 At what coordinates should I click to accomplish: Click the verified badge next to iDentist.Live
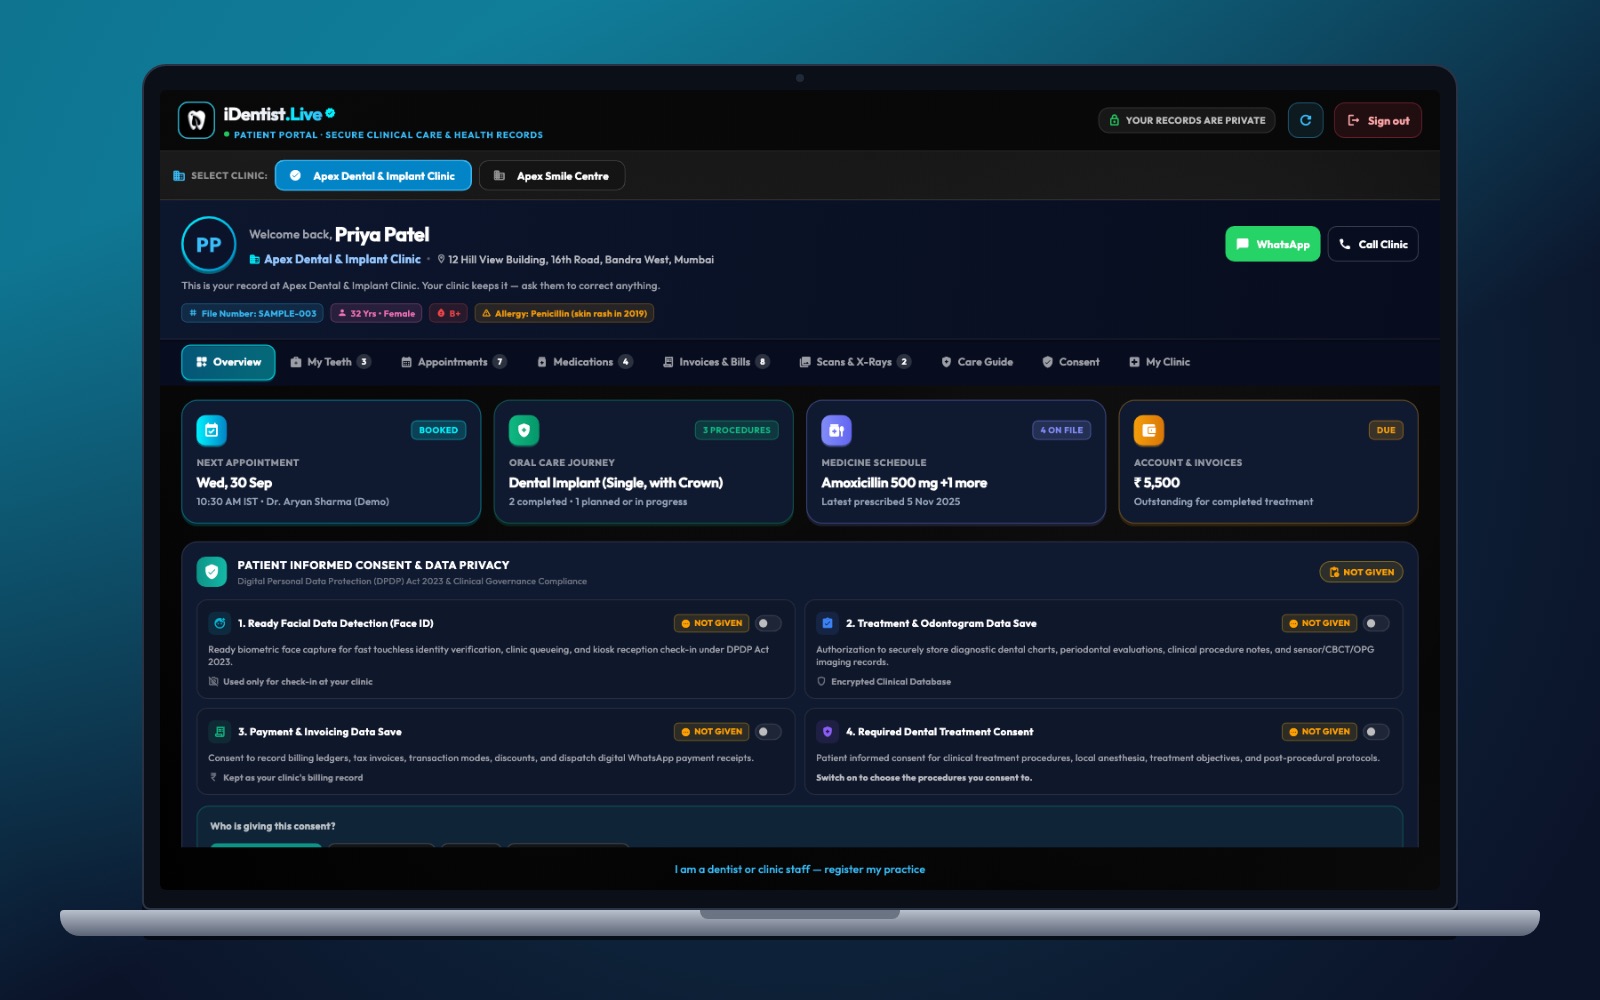[330, 113]
